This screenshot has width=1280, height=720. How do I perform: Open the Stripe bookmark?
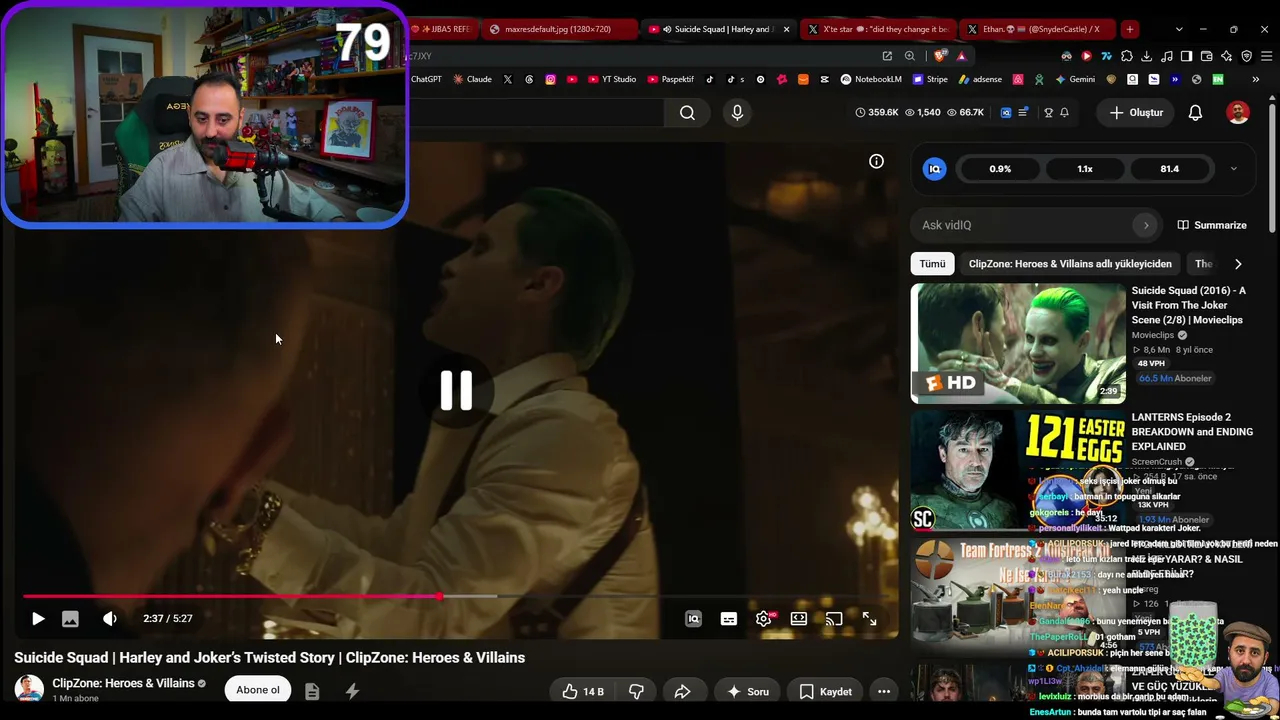[930, 79]
